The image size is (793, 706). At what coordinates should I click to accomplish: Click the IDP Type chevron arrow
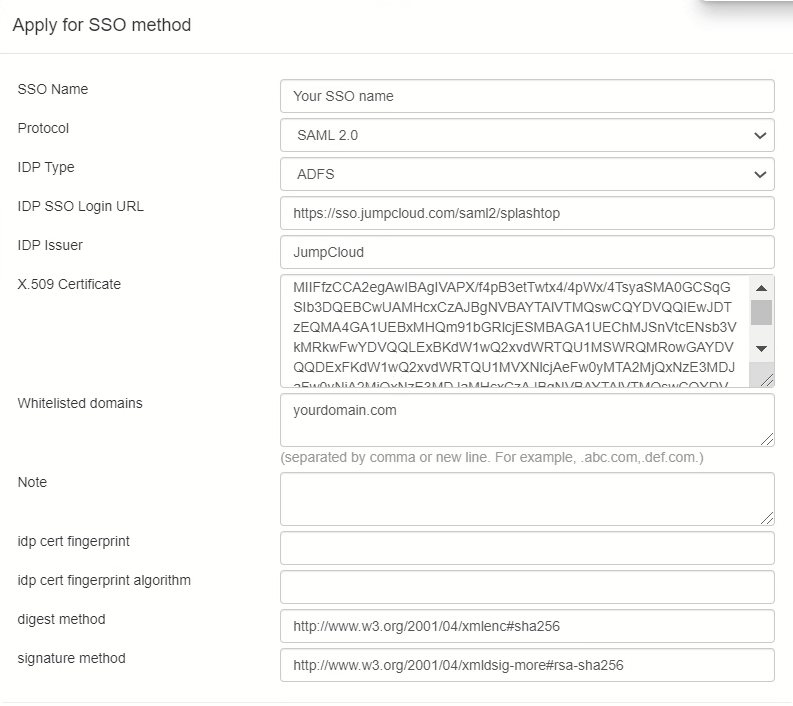(760, 174)
